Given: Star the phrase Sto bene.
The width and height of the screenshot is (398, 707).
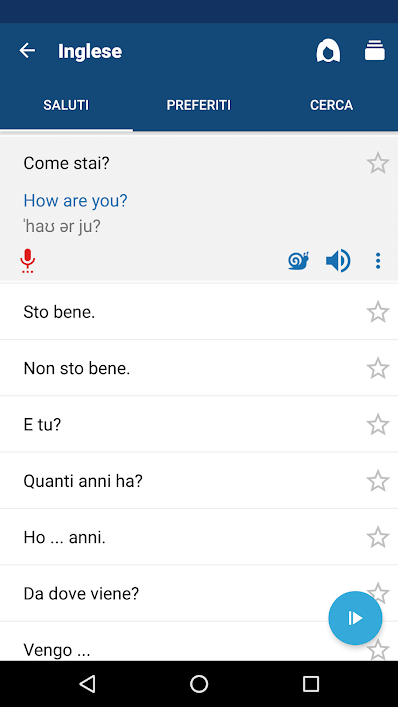Looking at the screenshot, I should click(x=378, y=312).
